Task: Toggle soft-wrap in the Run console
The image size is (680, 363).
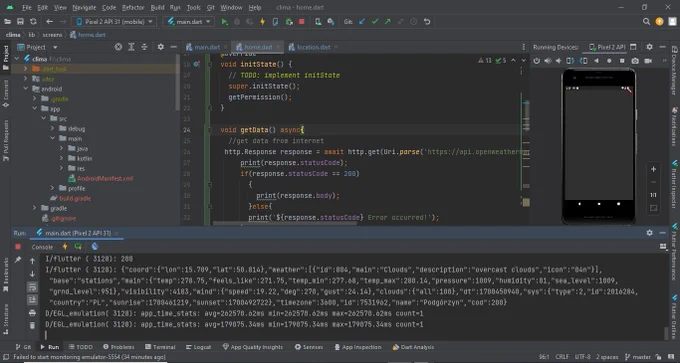Action: [x=33, y=287]
